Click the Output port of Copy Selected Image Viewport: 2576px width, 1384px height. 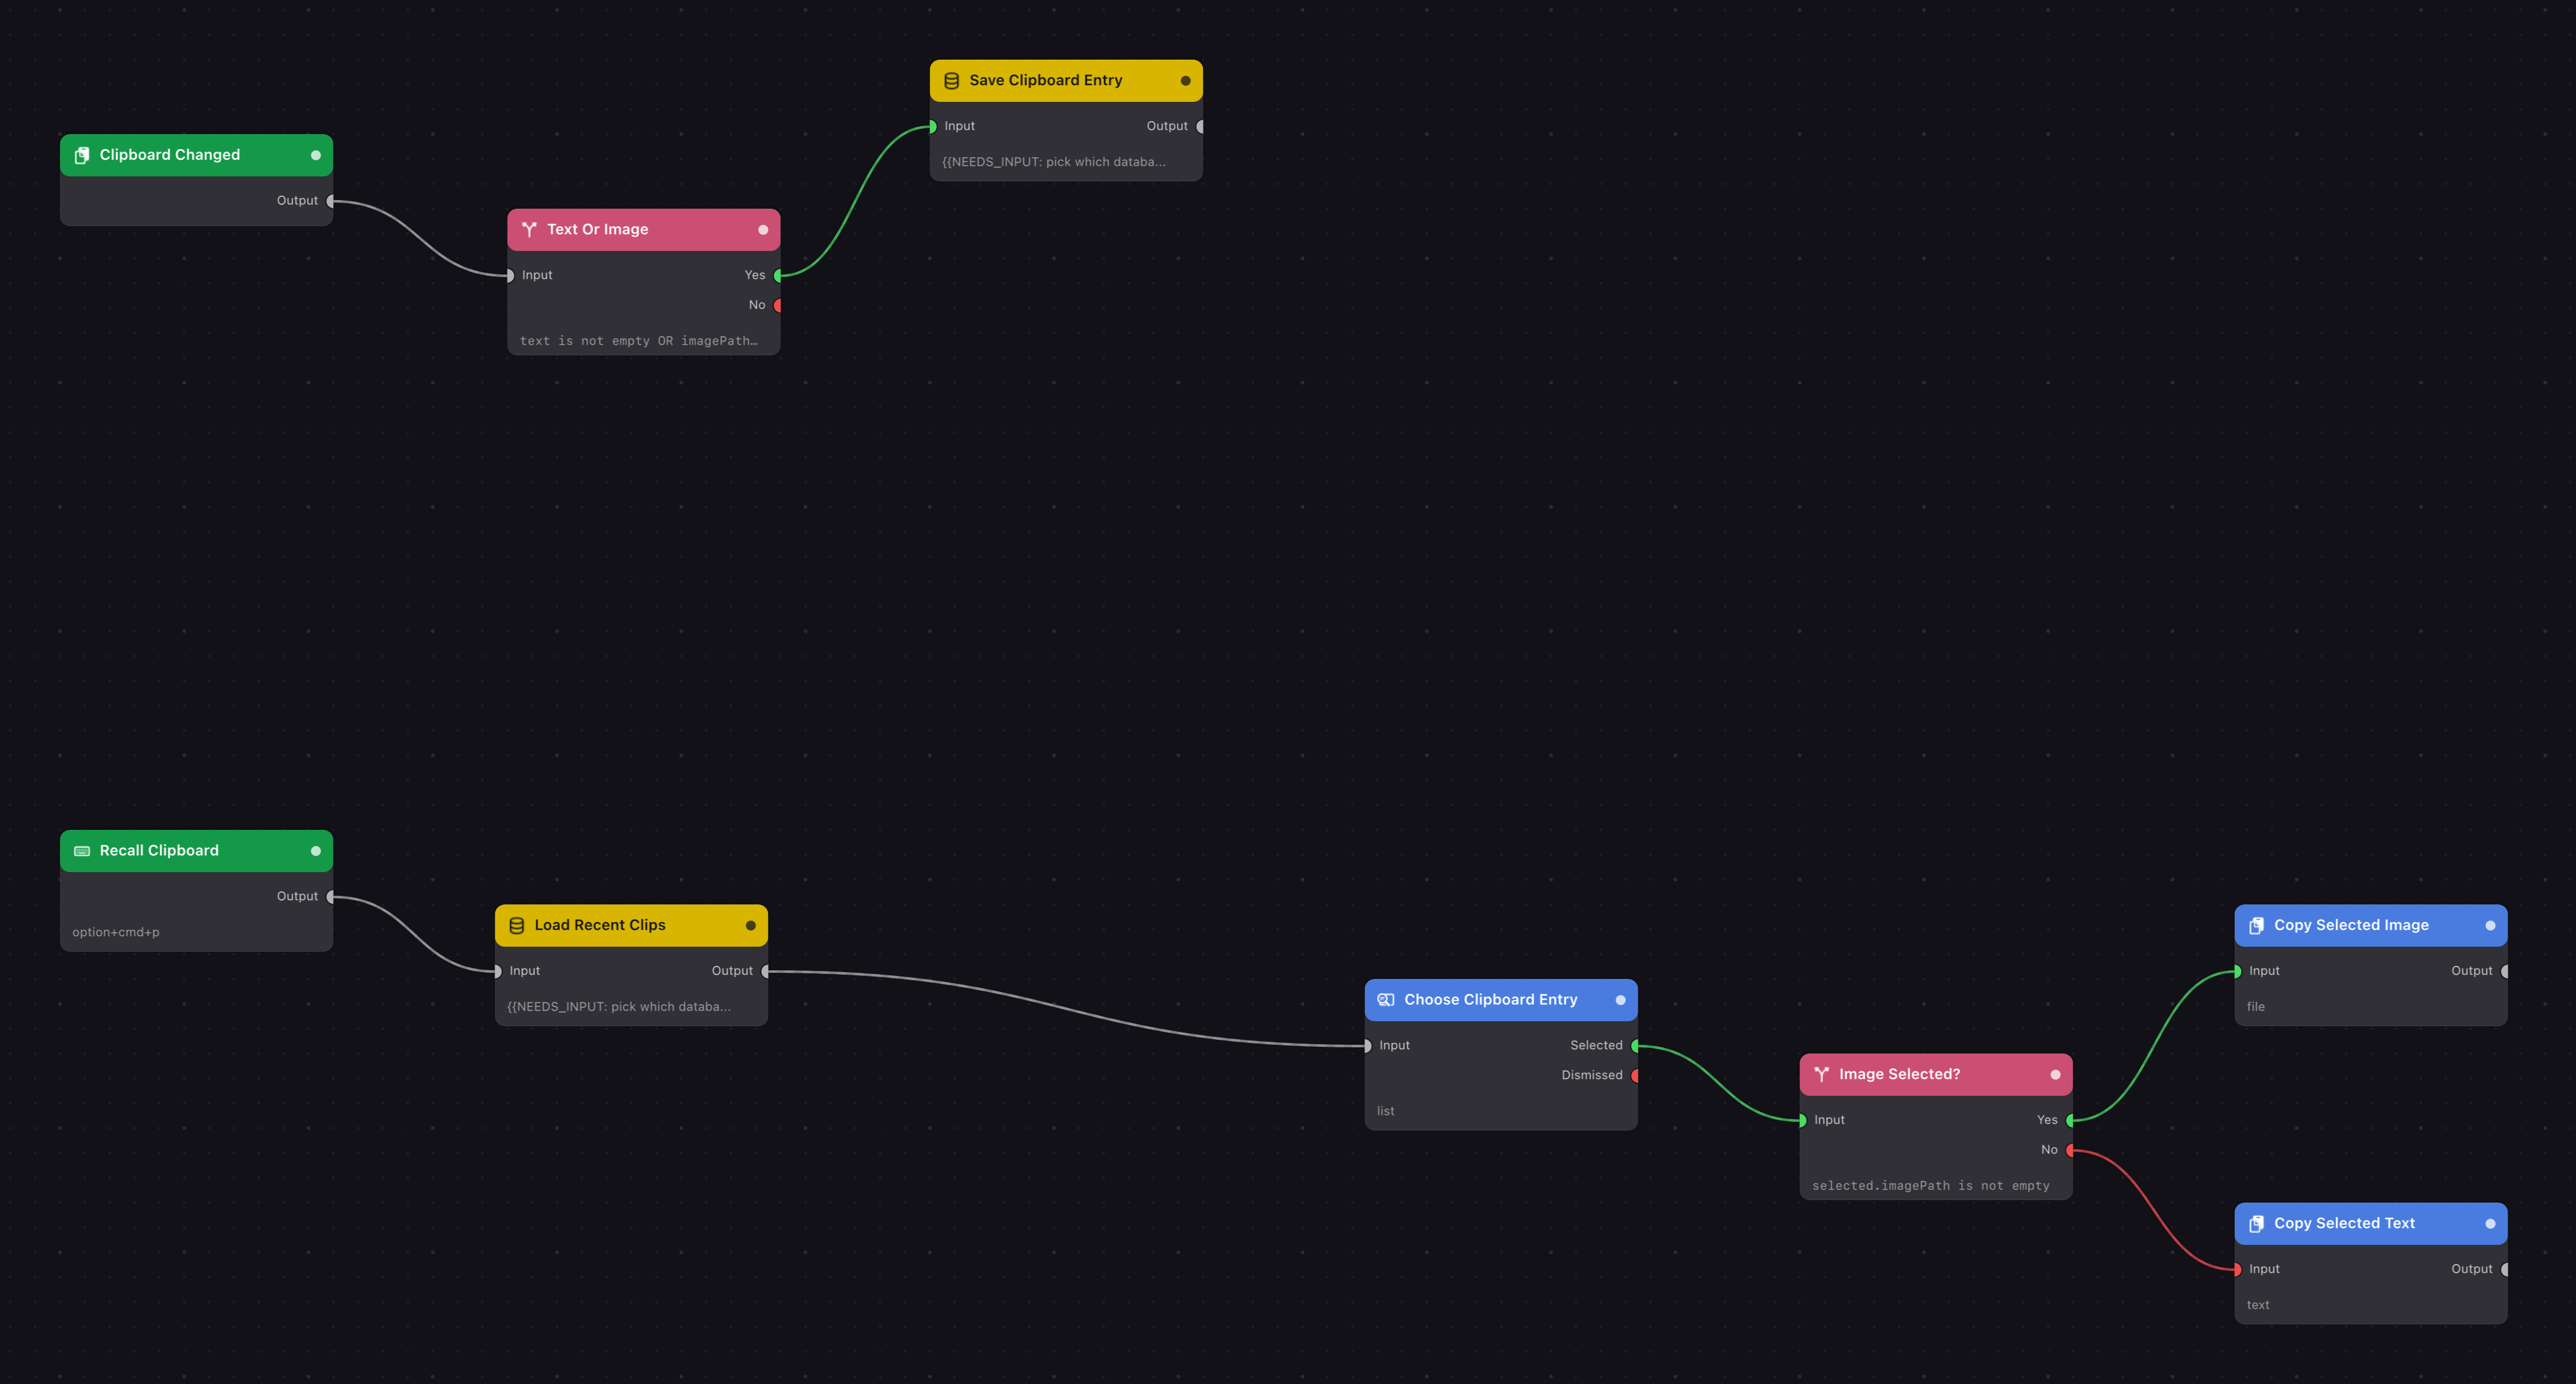[x=2505, y=972]
